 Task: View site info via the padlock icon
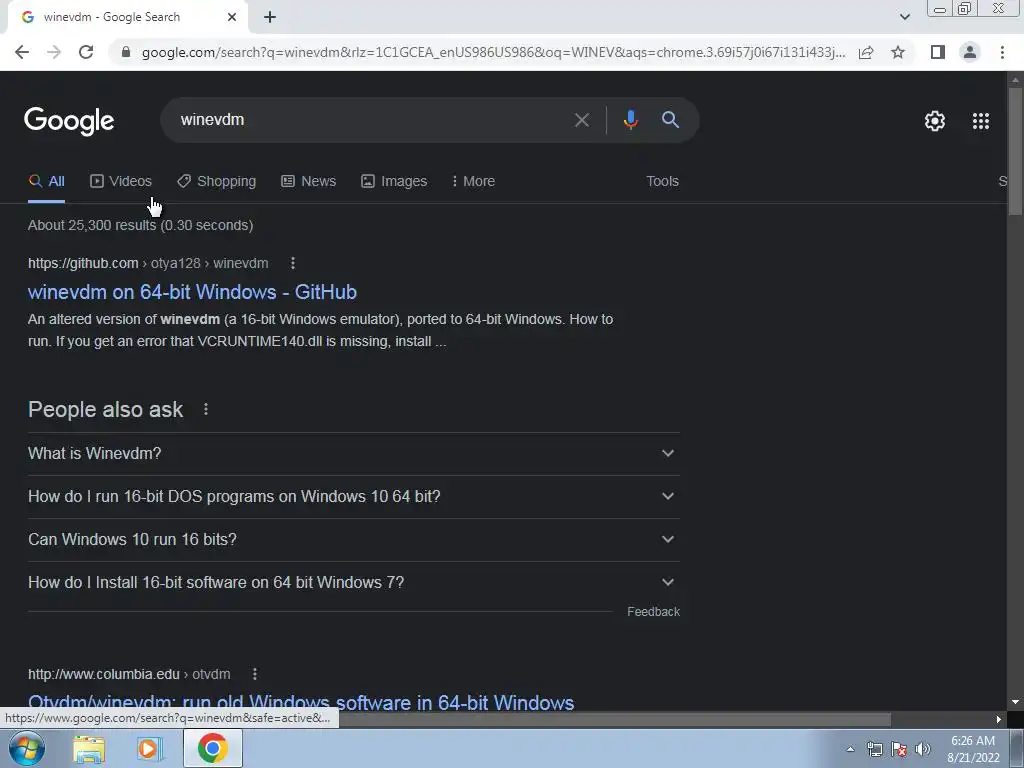coord(126,52)
